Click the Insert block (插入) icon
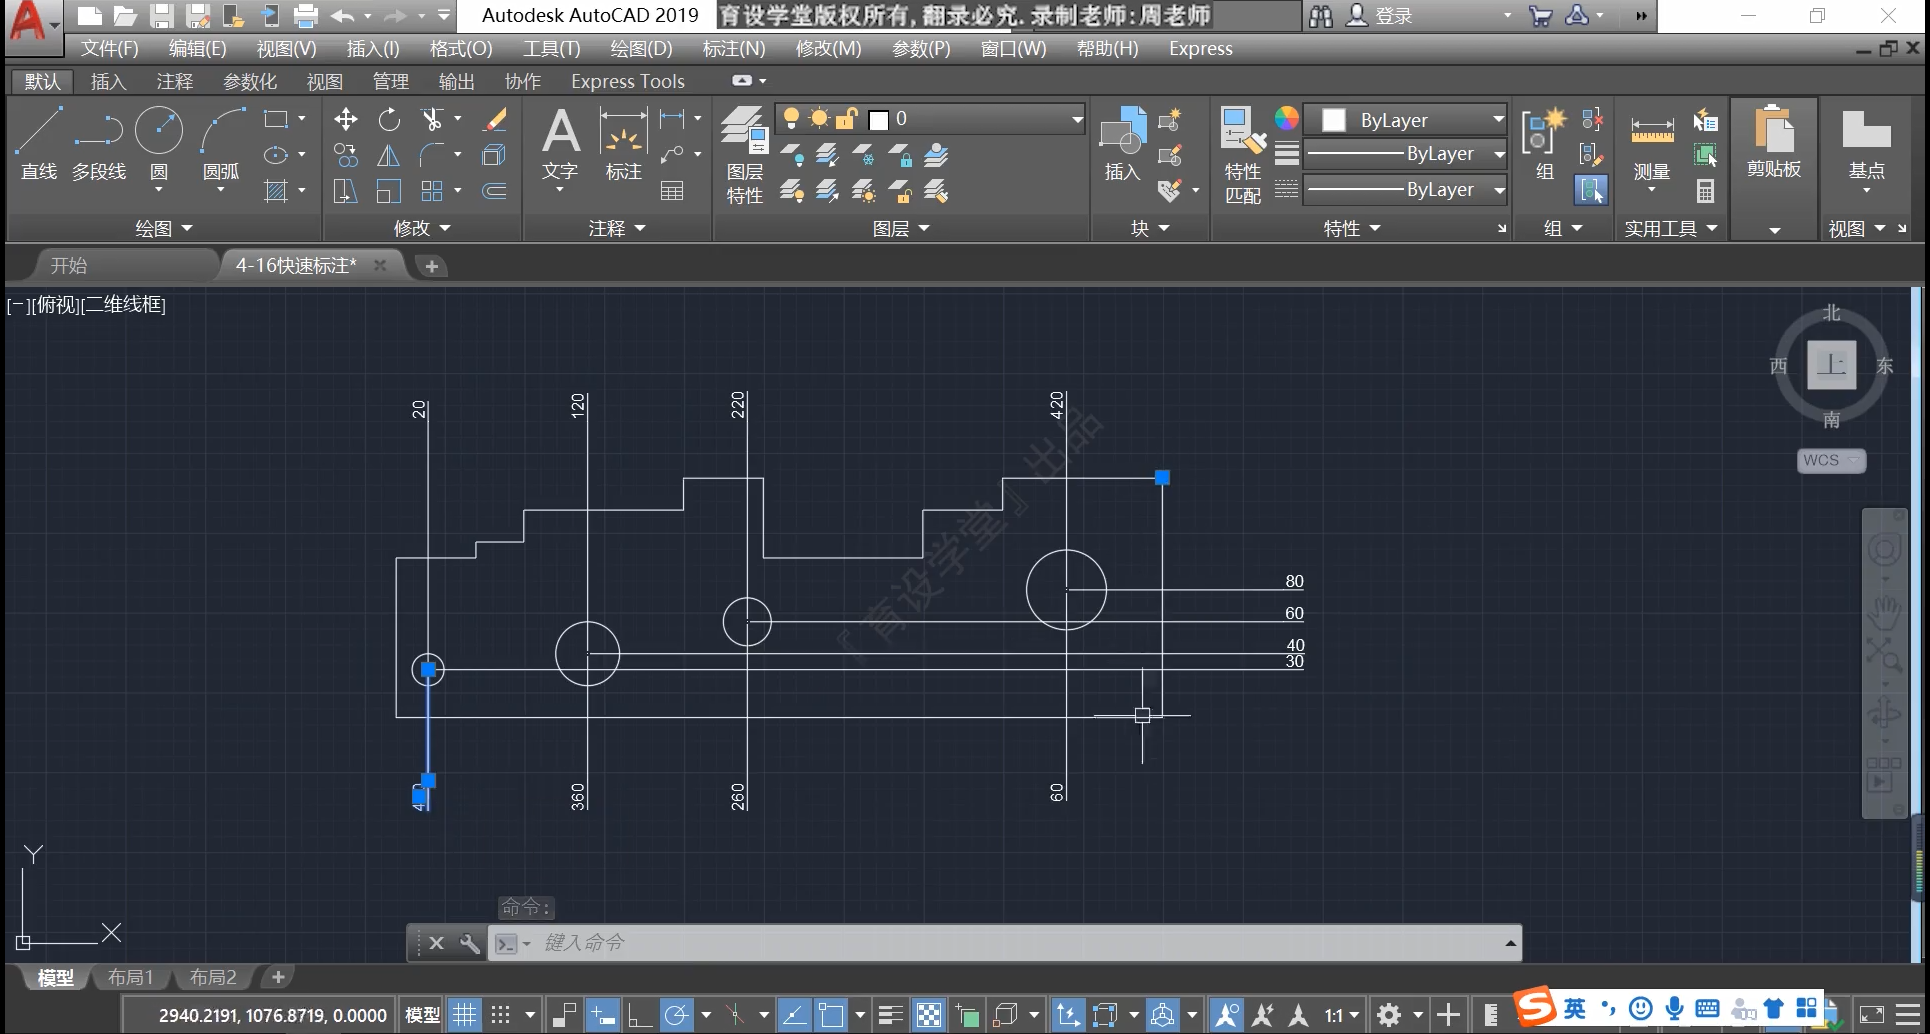Screen dimensions: 1930x1034 click(1122, 145)
